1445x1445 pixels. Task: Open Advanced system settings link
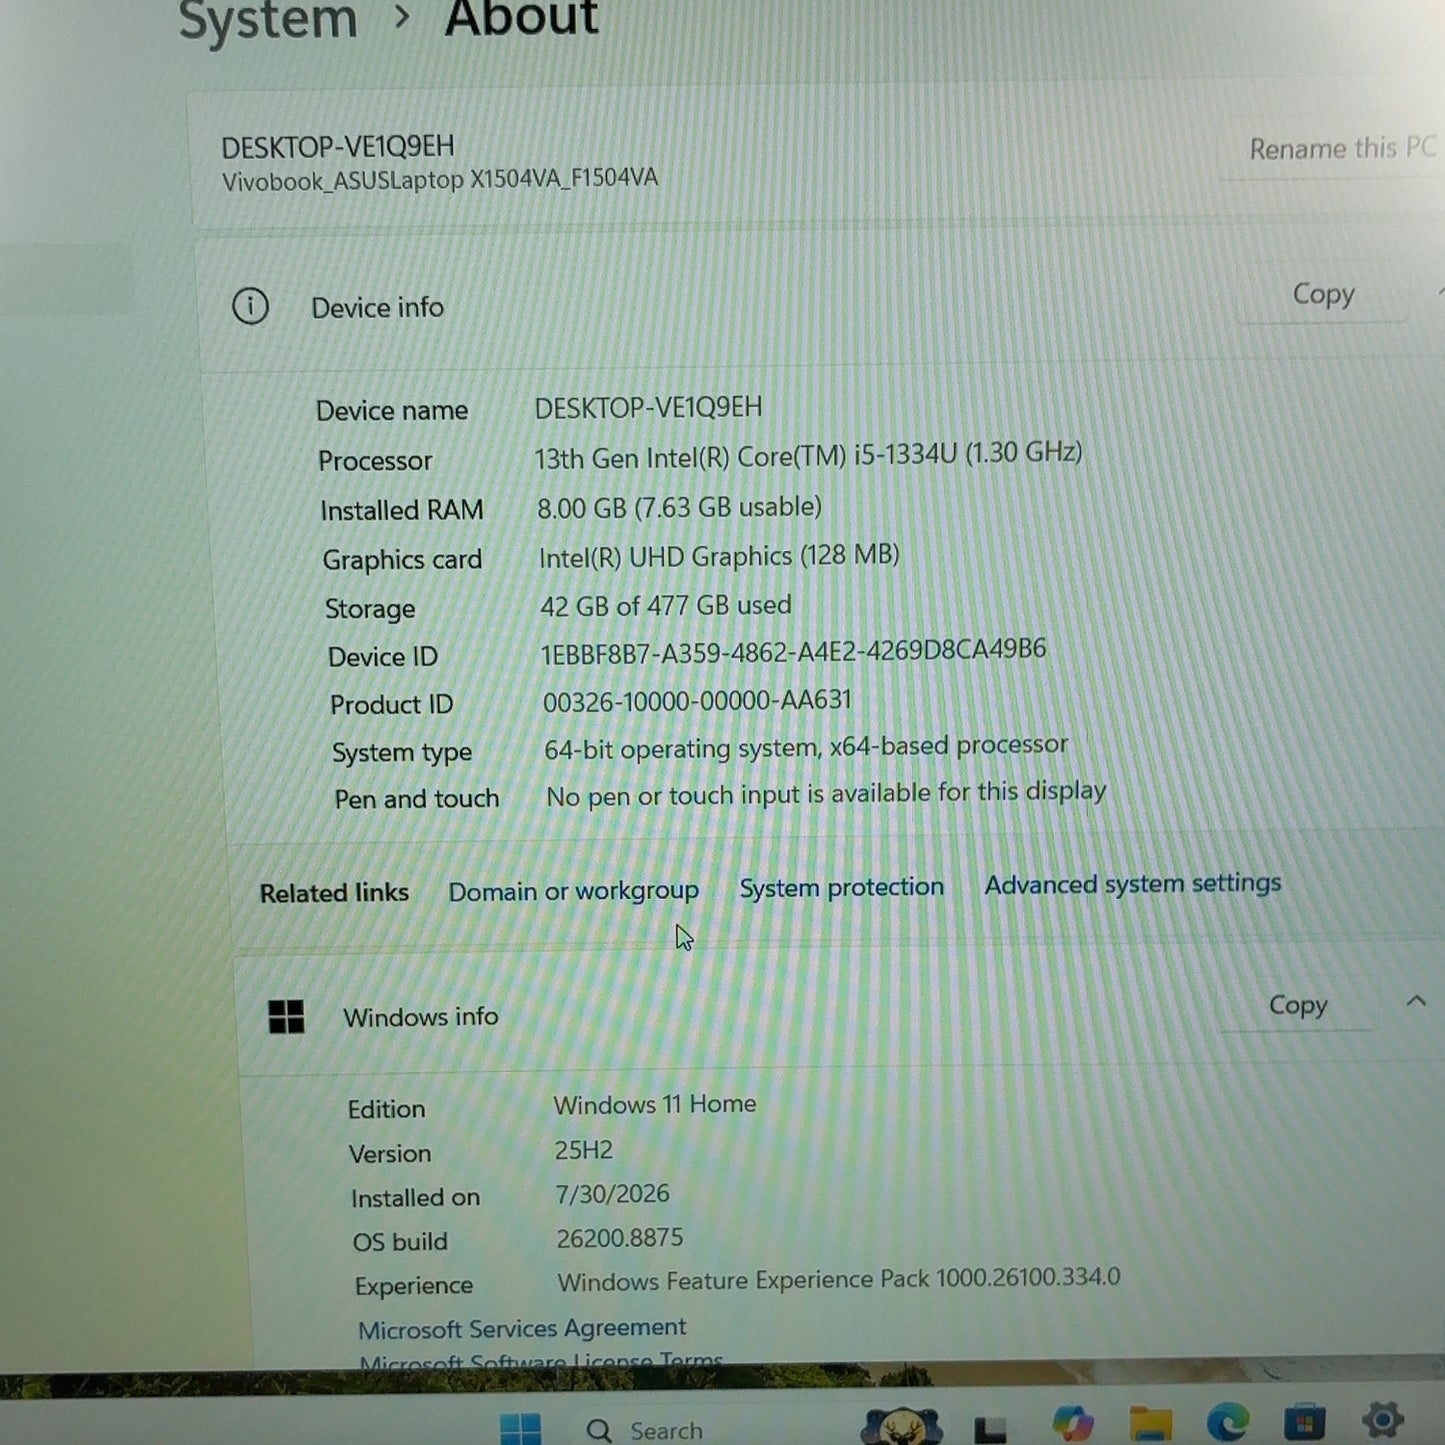tap(1132, 884)
